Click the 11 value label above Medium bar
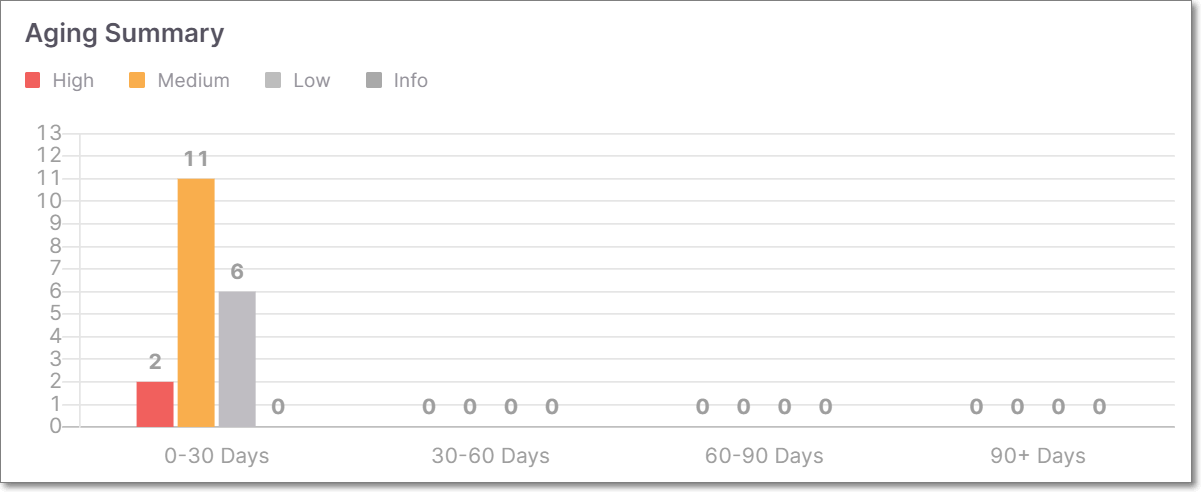The height and width of the screenshot is (492, 1201). 196,159
